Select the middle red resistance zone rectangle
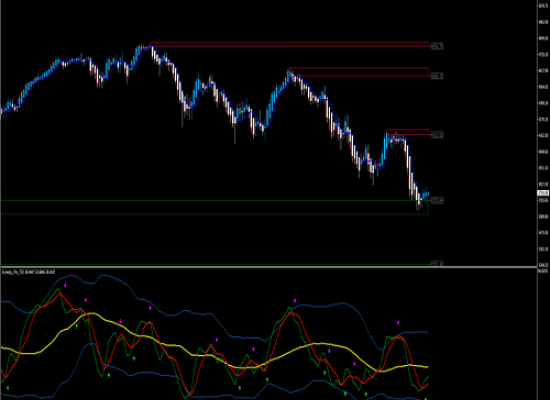 358,72
